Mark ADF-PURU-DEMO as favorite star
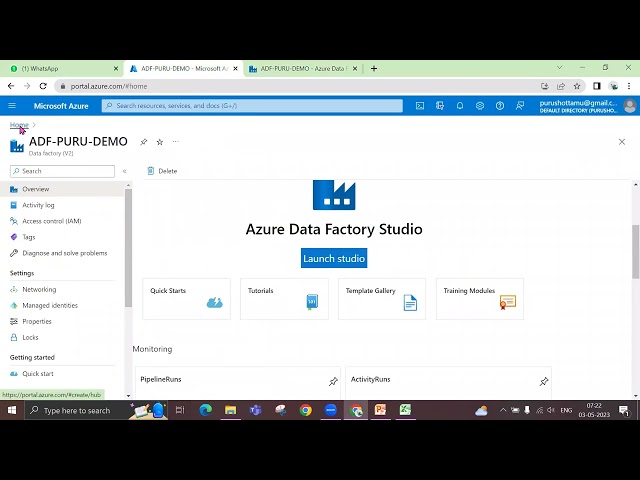 pos(160,142)
